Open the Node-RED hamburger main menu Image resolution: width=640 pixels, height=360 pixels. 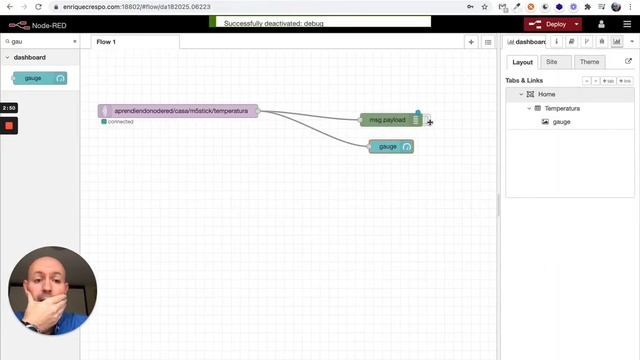[x=627, y=24]
